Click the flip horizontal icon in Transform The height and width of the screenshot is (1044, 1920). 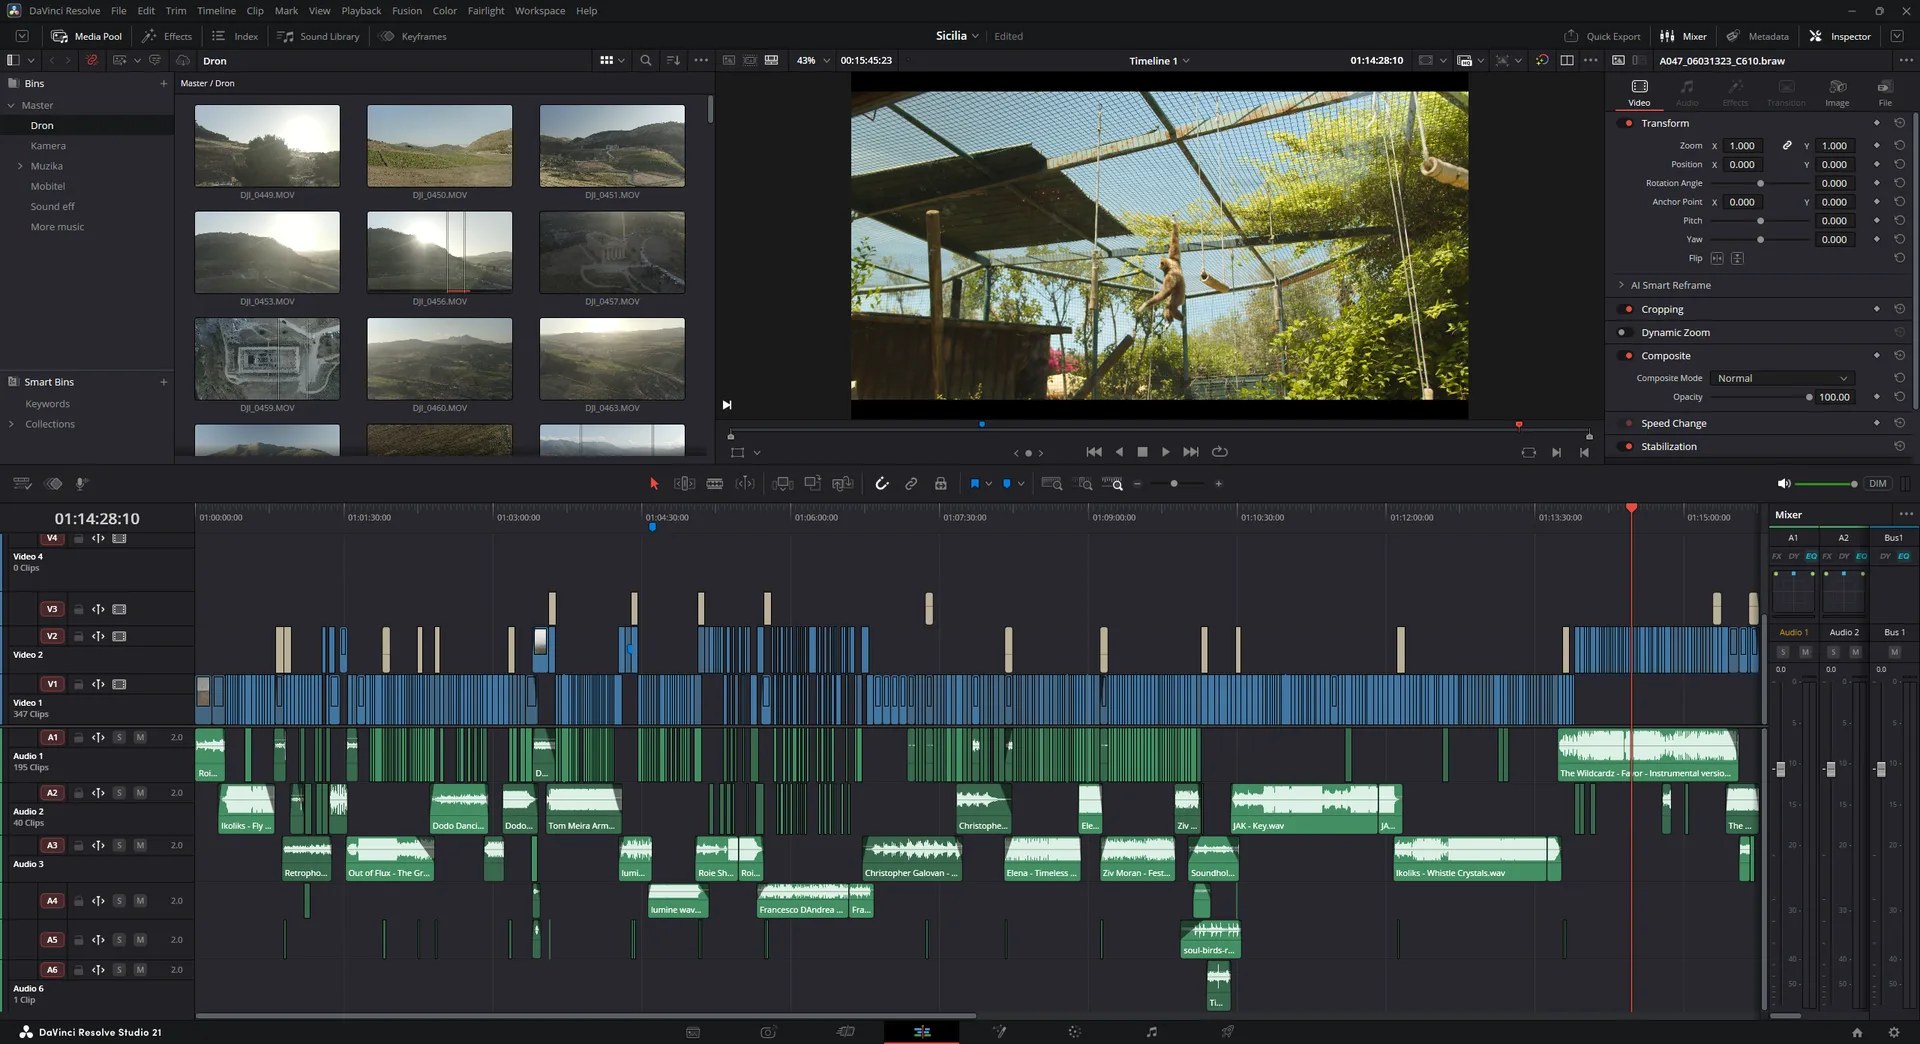coord(1717,258)
